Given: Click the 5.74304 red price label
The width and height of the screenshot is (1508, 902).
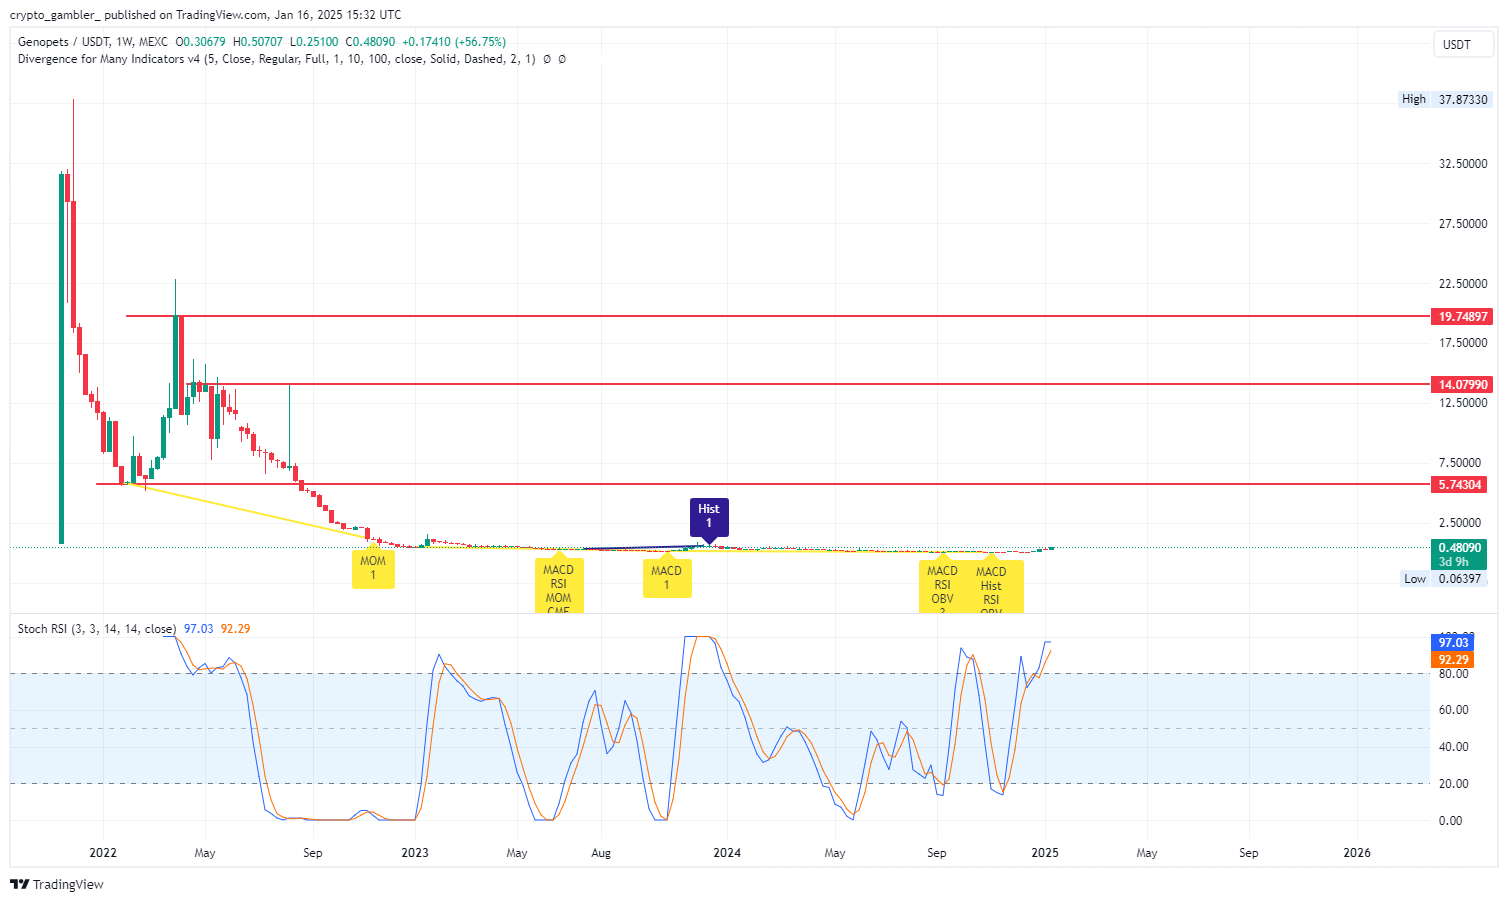Looking at the screenshot, I should click(x=1459, y=484).
